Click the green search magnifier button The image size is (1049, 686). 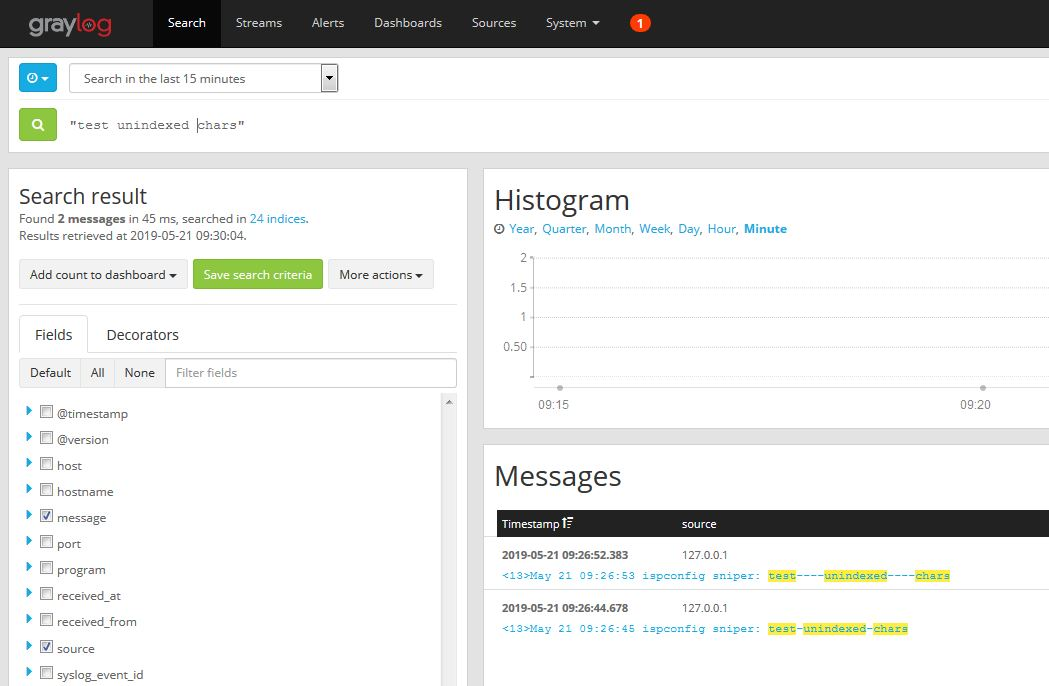tap(37, 124)
